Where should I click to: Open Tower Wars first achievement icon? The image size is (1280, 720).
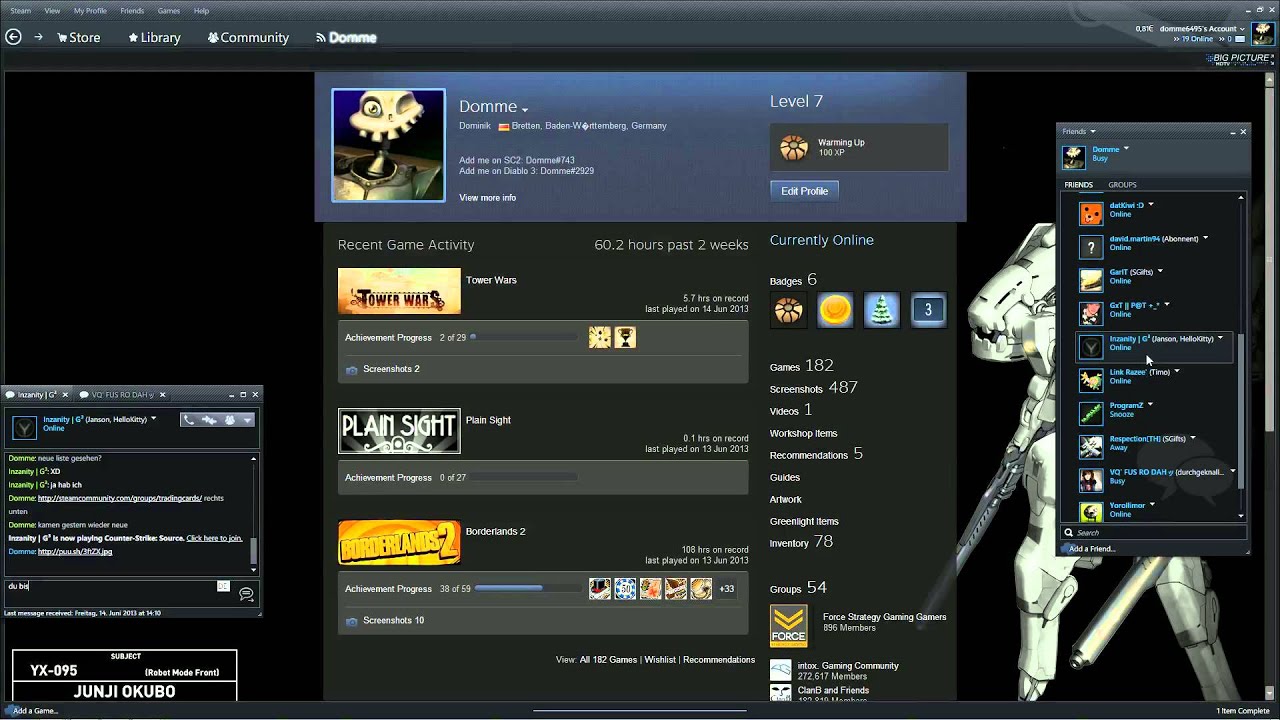point(600,338)
